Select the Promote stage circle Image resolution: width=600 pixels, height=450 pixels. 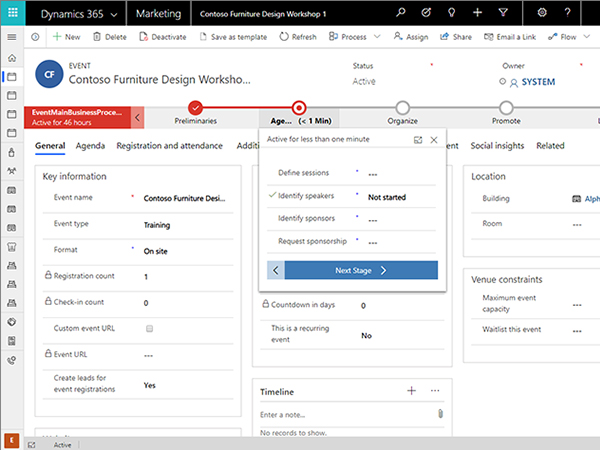[506, 108]
